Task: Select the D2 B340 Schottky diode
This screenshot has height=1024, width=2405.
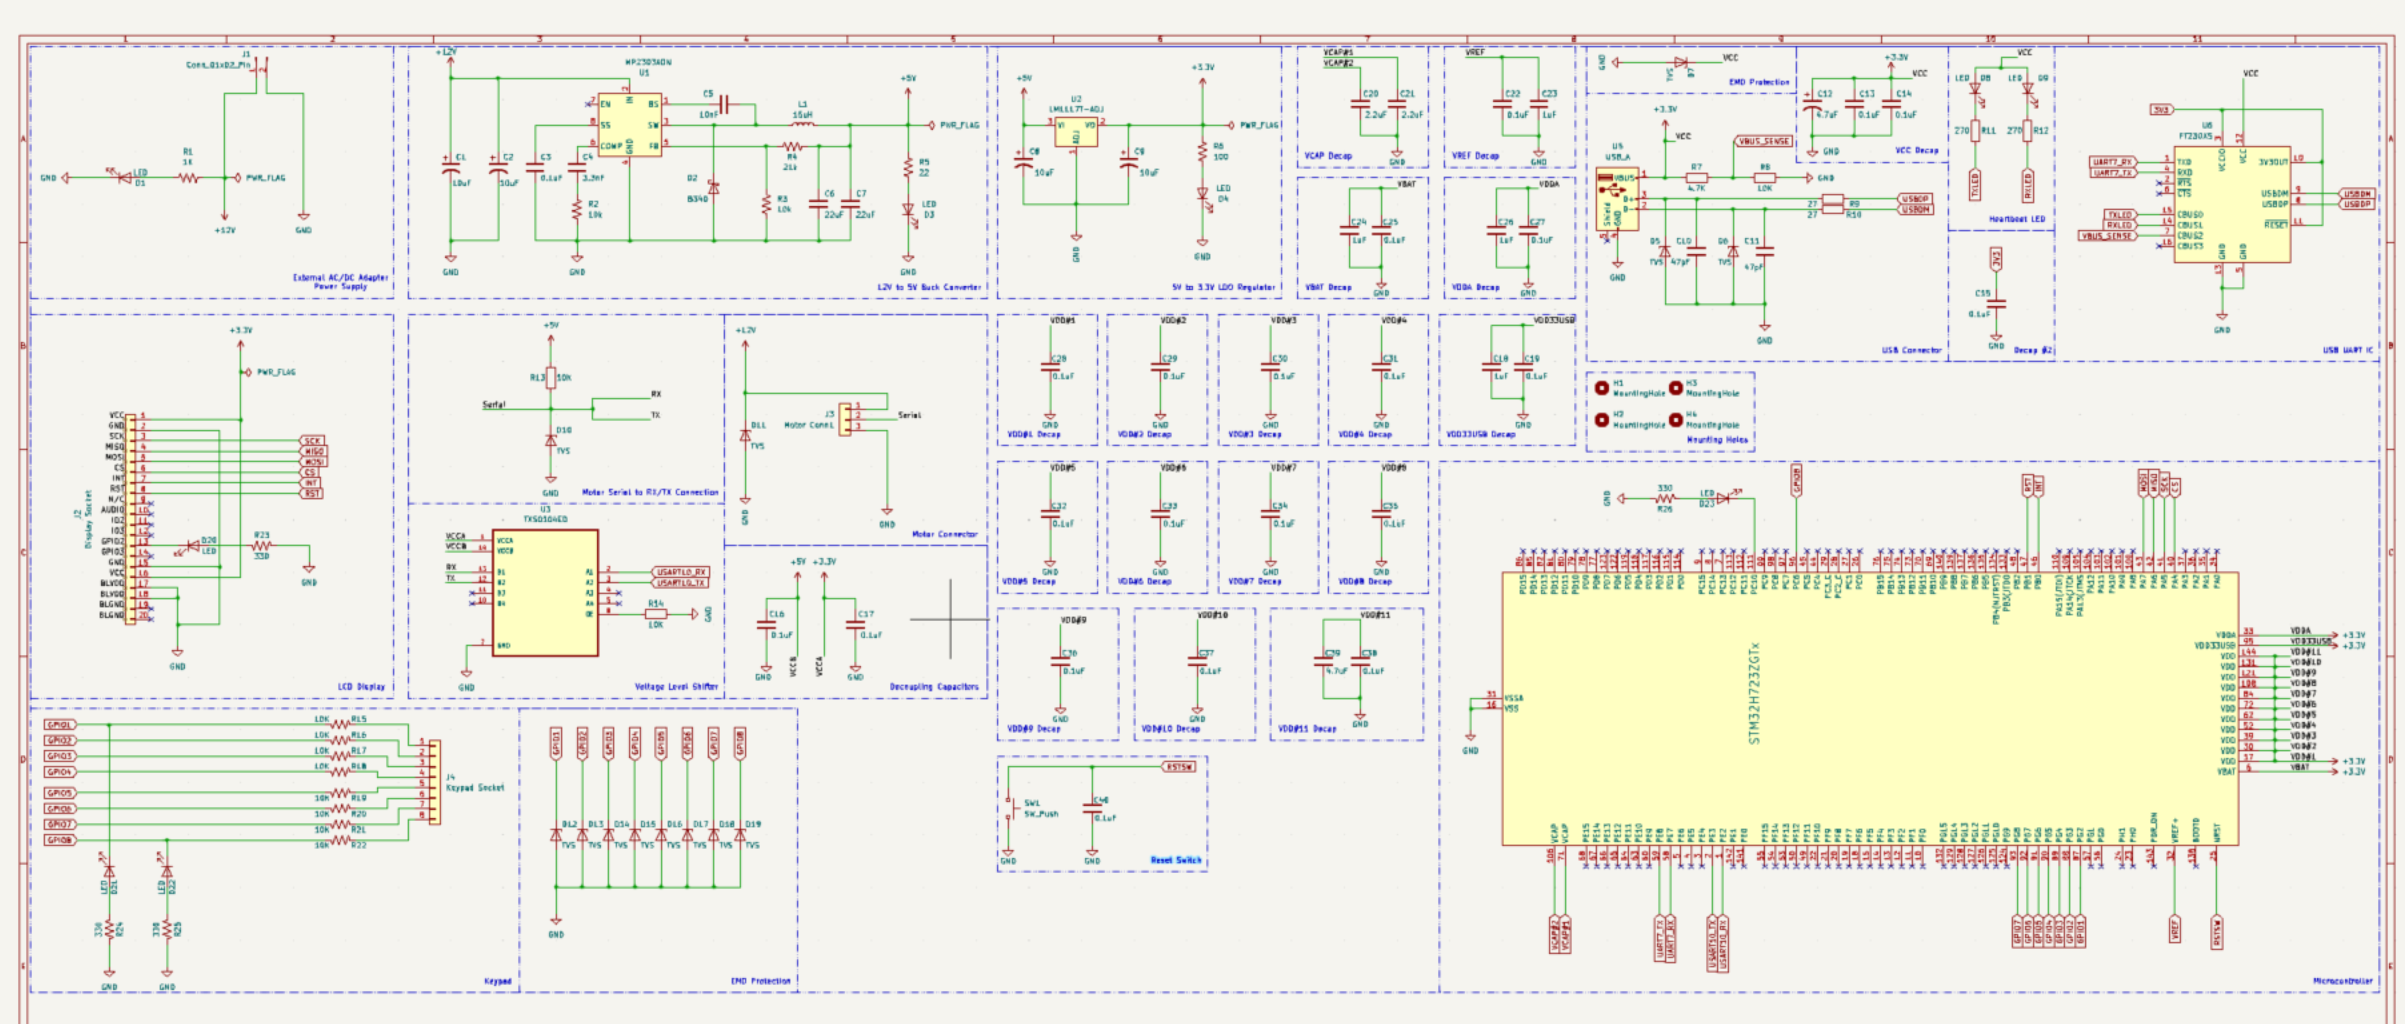Action: pos(713,188)
